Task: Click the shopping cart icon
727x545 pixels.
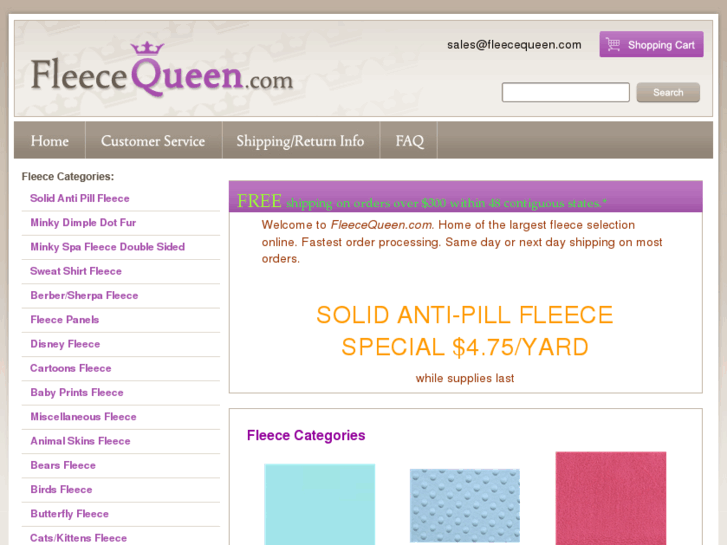Action: coord(613,45)
